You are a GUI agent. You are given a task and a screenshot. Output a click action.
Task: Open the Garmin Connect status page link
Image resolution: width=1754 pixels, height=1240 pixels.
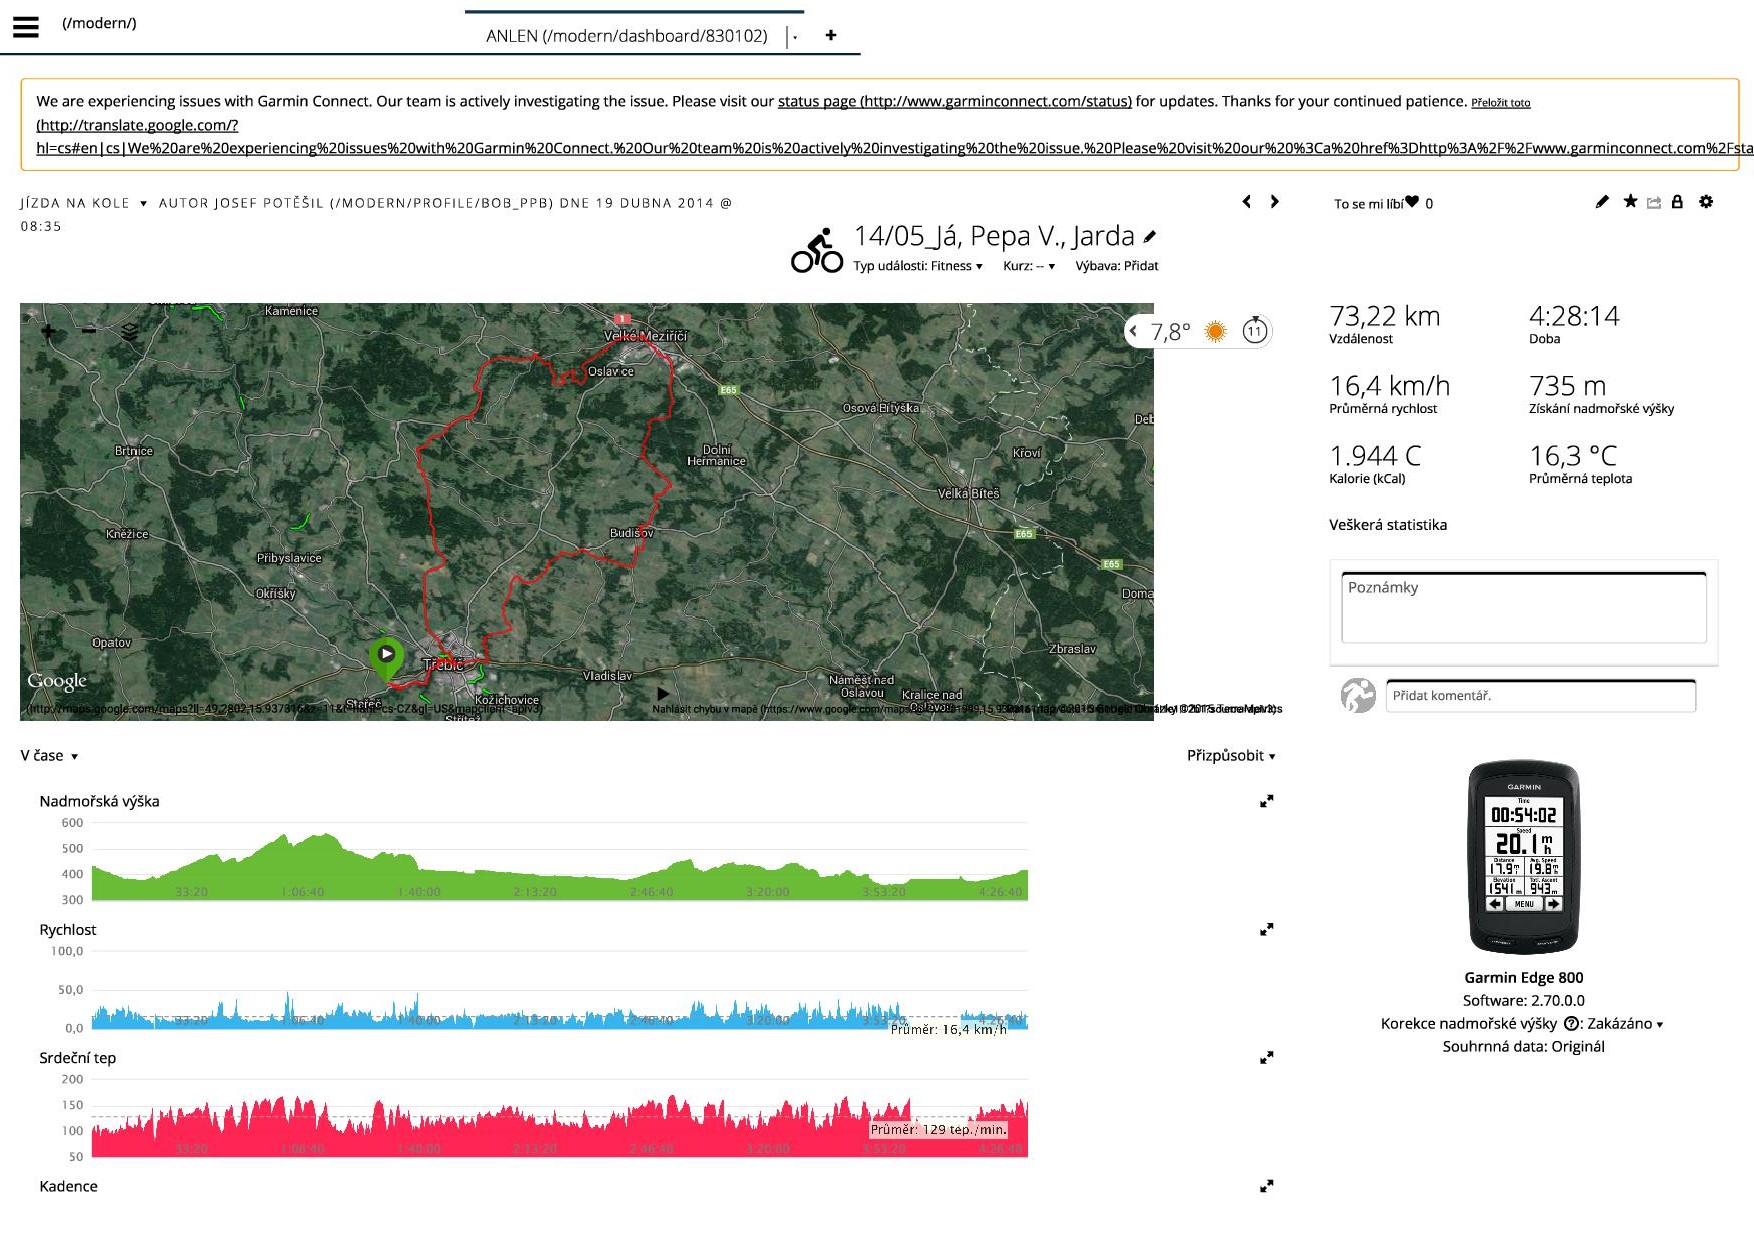[954, 101]
